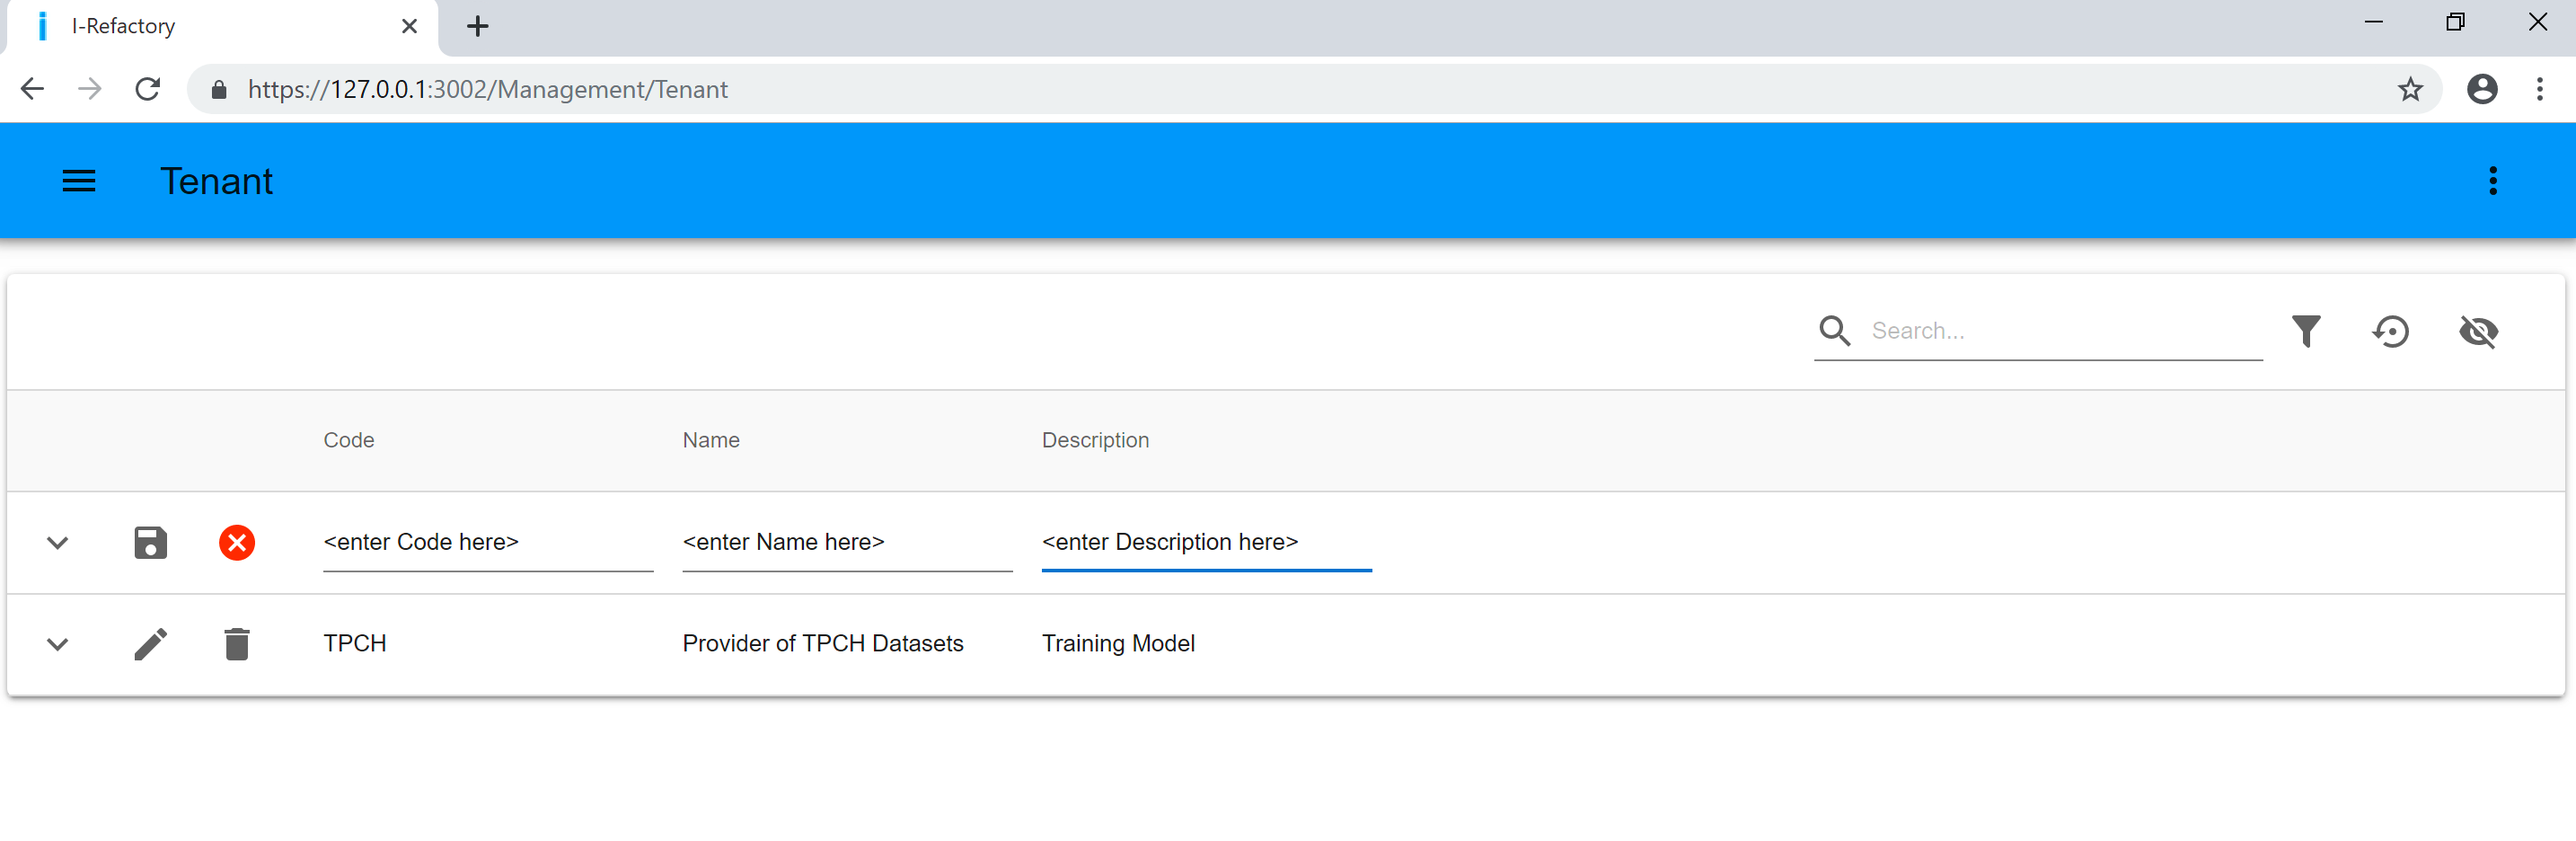Cancel the new row with red X
This screenshot has width=2576, height=841.
click(x=237, y=543)
